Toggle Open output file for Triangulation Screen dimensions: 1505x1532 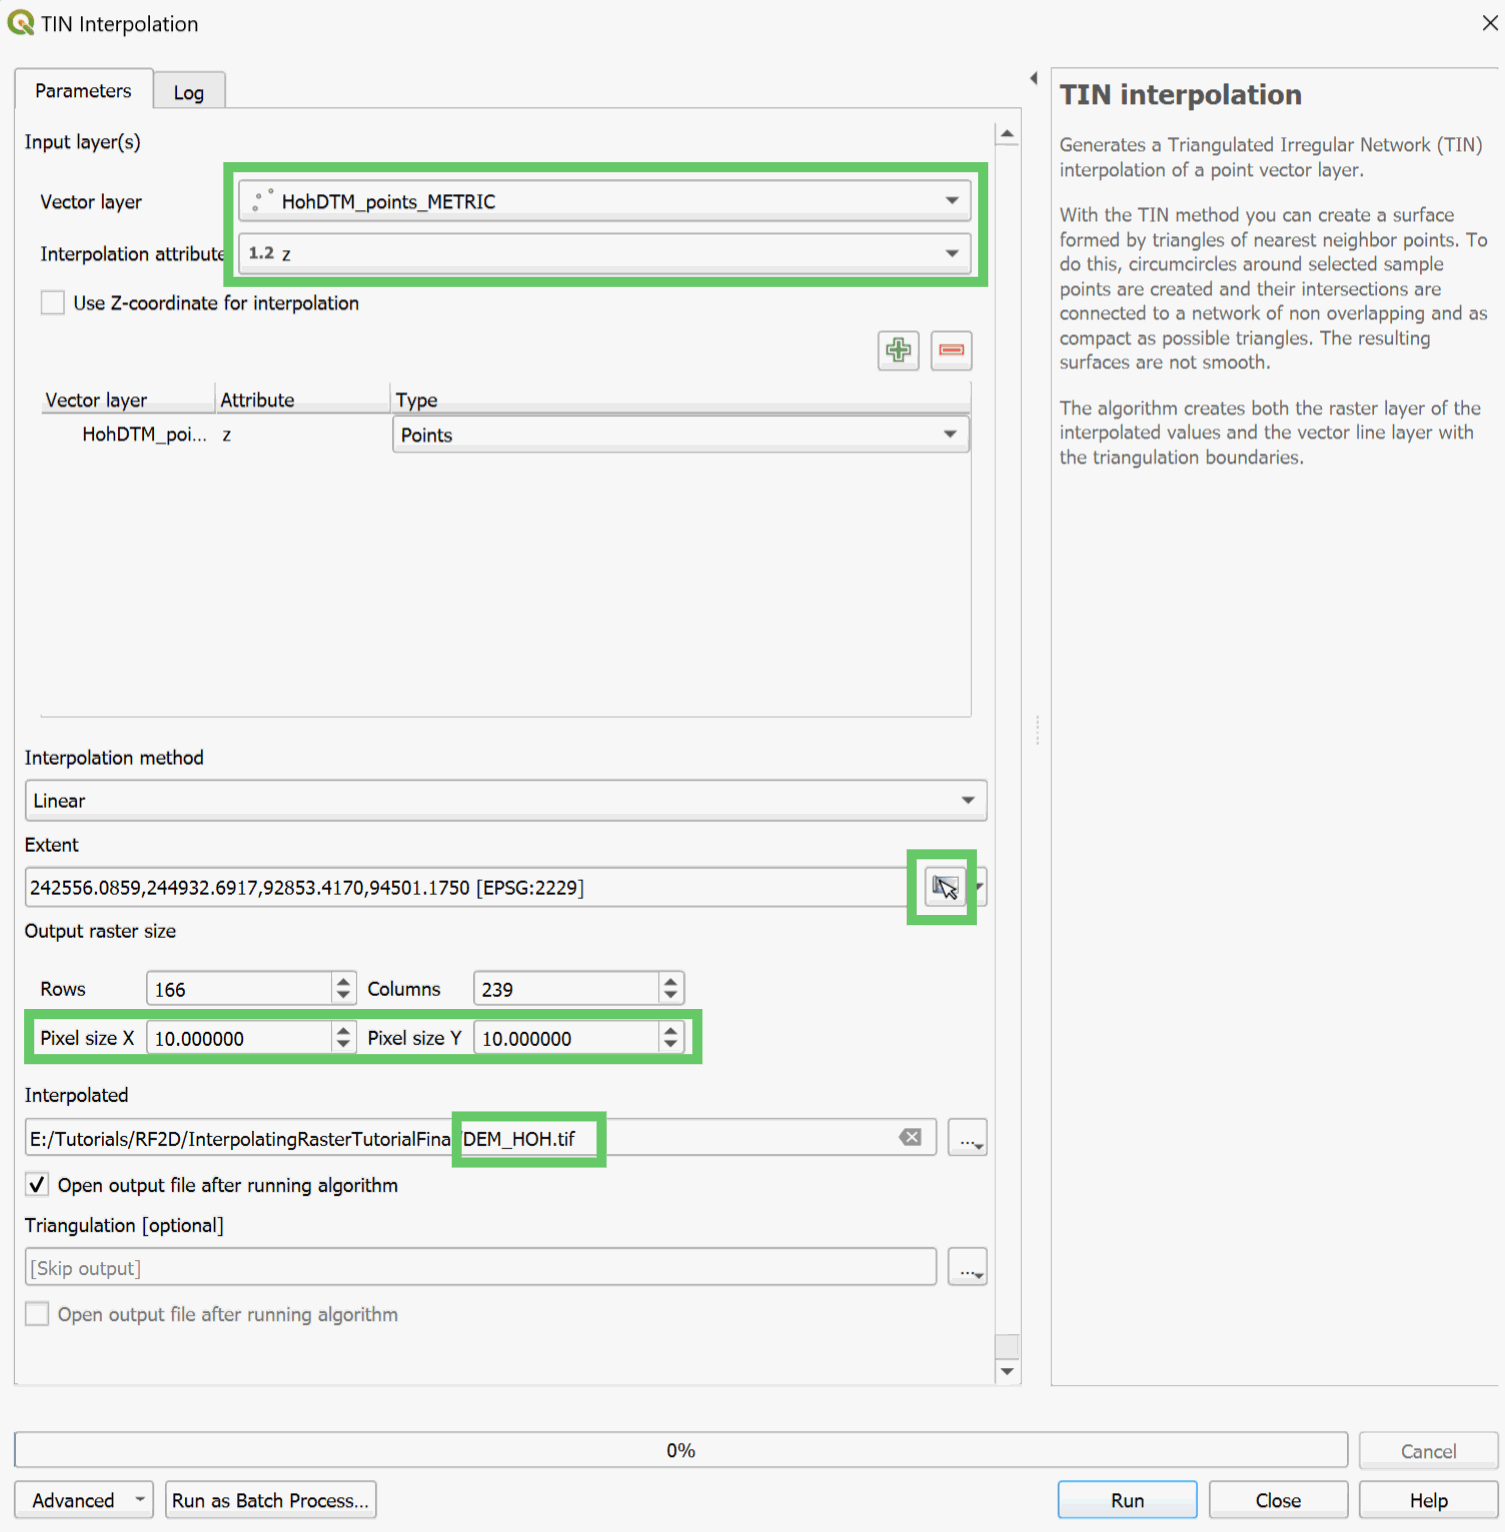tap(38, 1314)
